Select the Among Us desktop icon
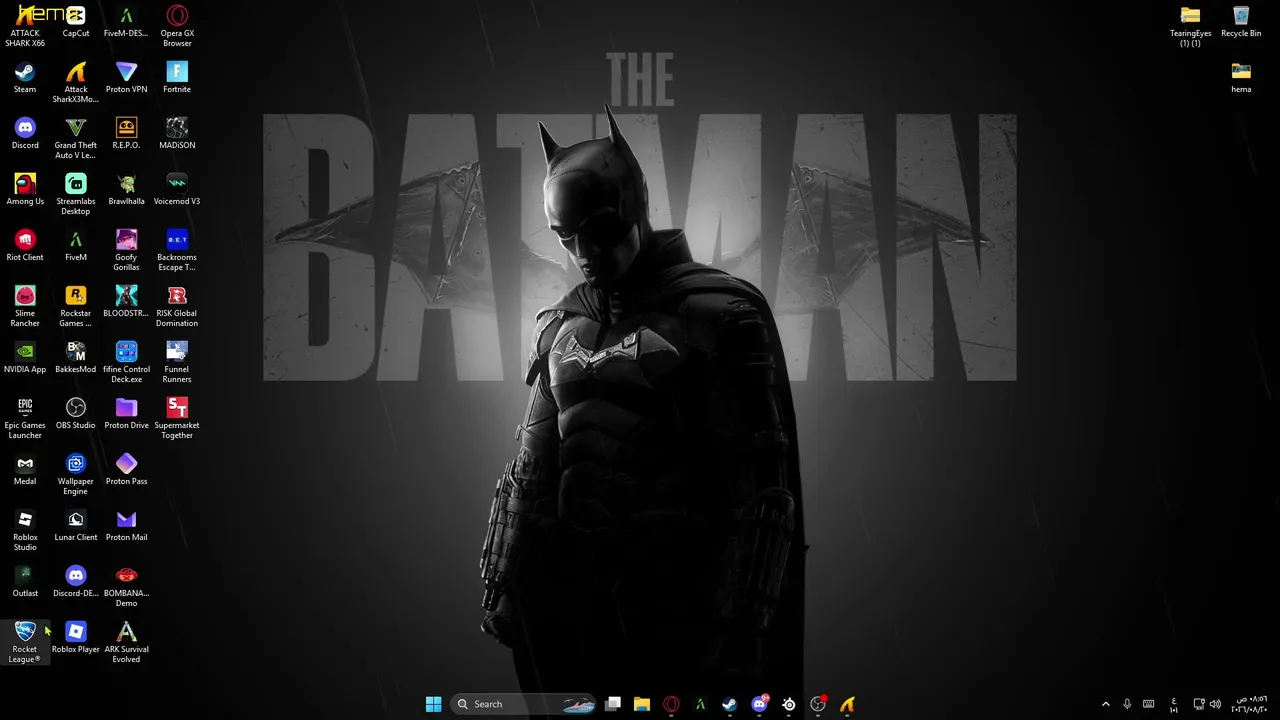 click(x=25, y=190)
